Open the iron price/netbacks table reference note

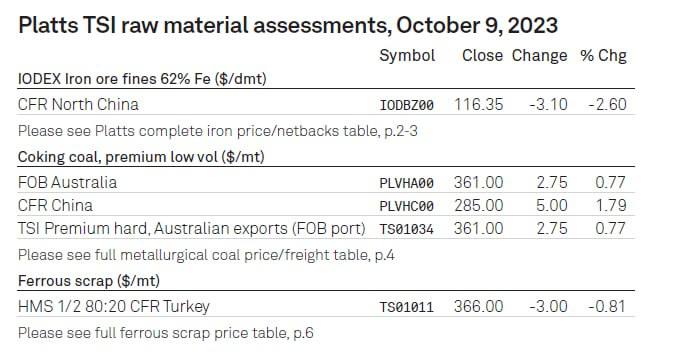[217, 131]
